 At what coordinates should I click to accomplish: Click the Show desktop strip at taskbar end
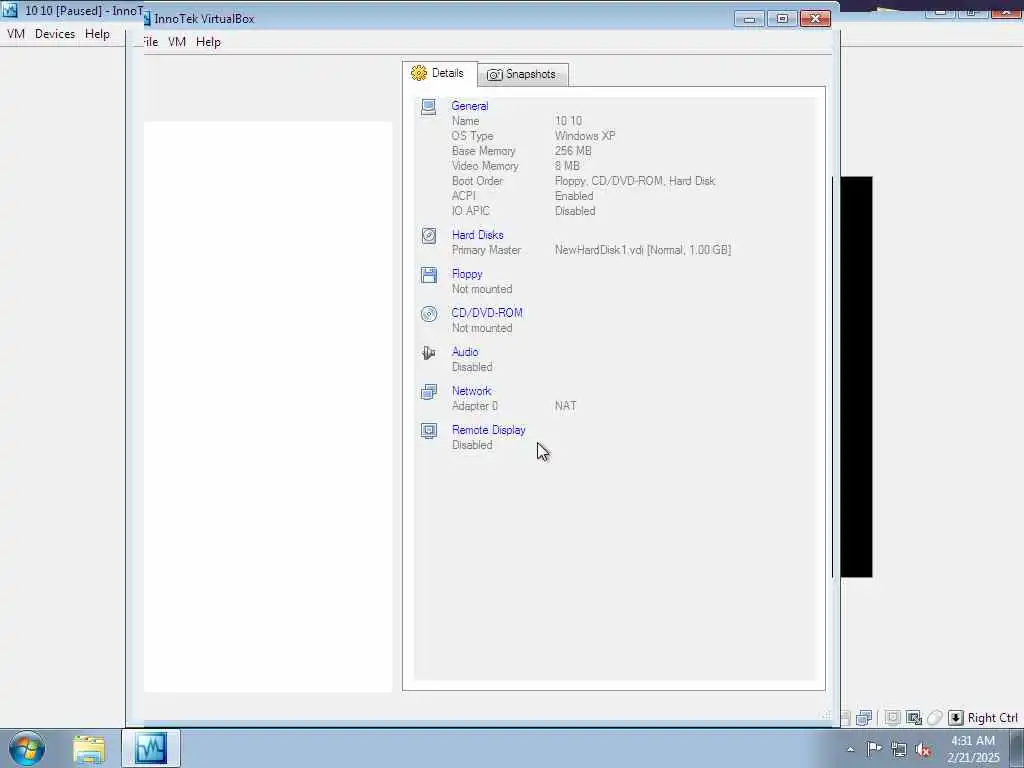pyautogui.click(x=1017, y=748)
